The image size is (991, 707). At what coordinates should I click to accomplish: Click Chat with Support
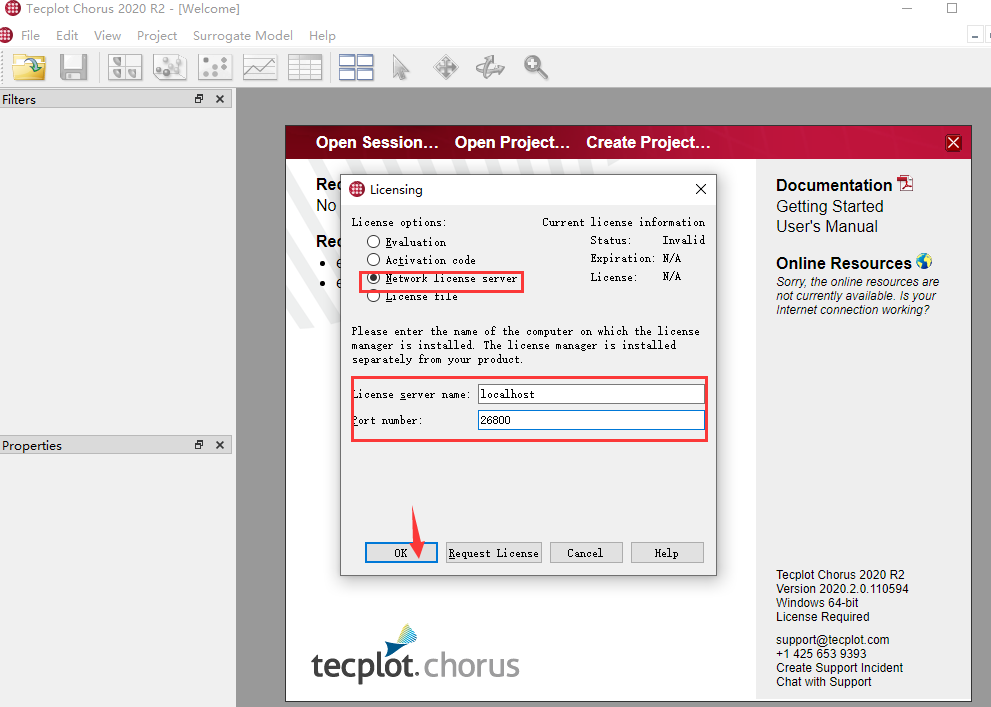point(824,682)
